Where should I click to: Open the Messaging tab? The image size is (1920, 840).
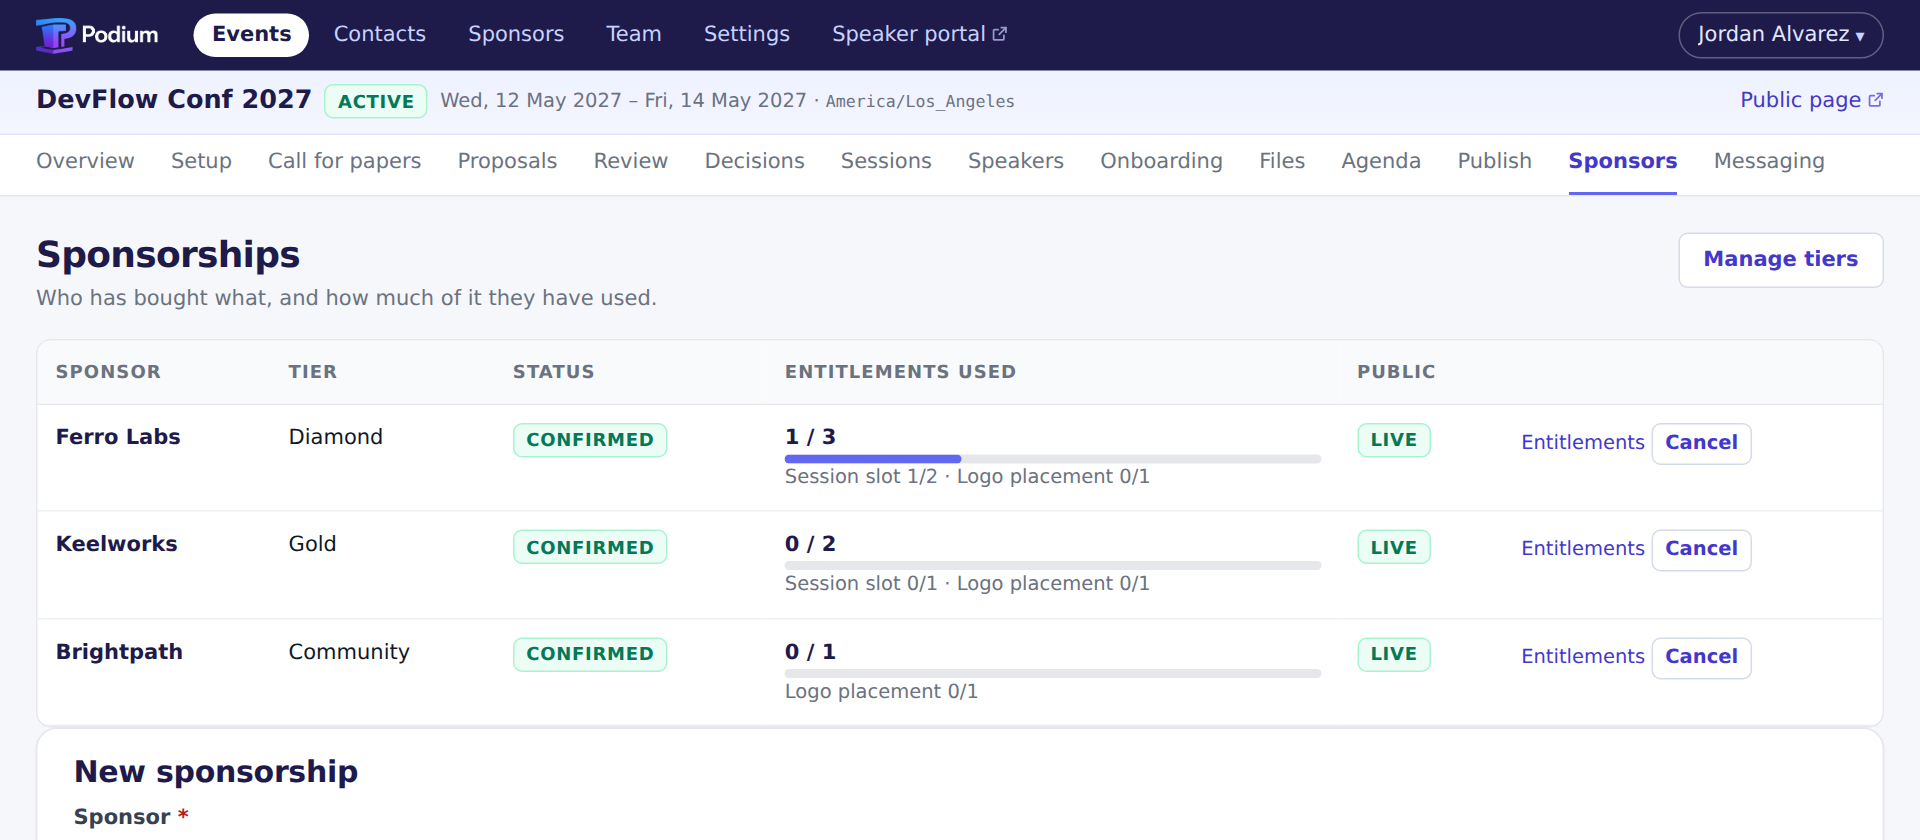(1769, 161)
